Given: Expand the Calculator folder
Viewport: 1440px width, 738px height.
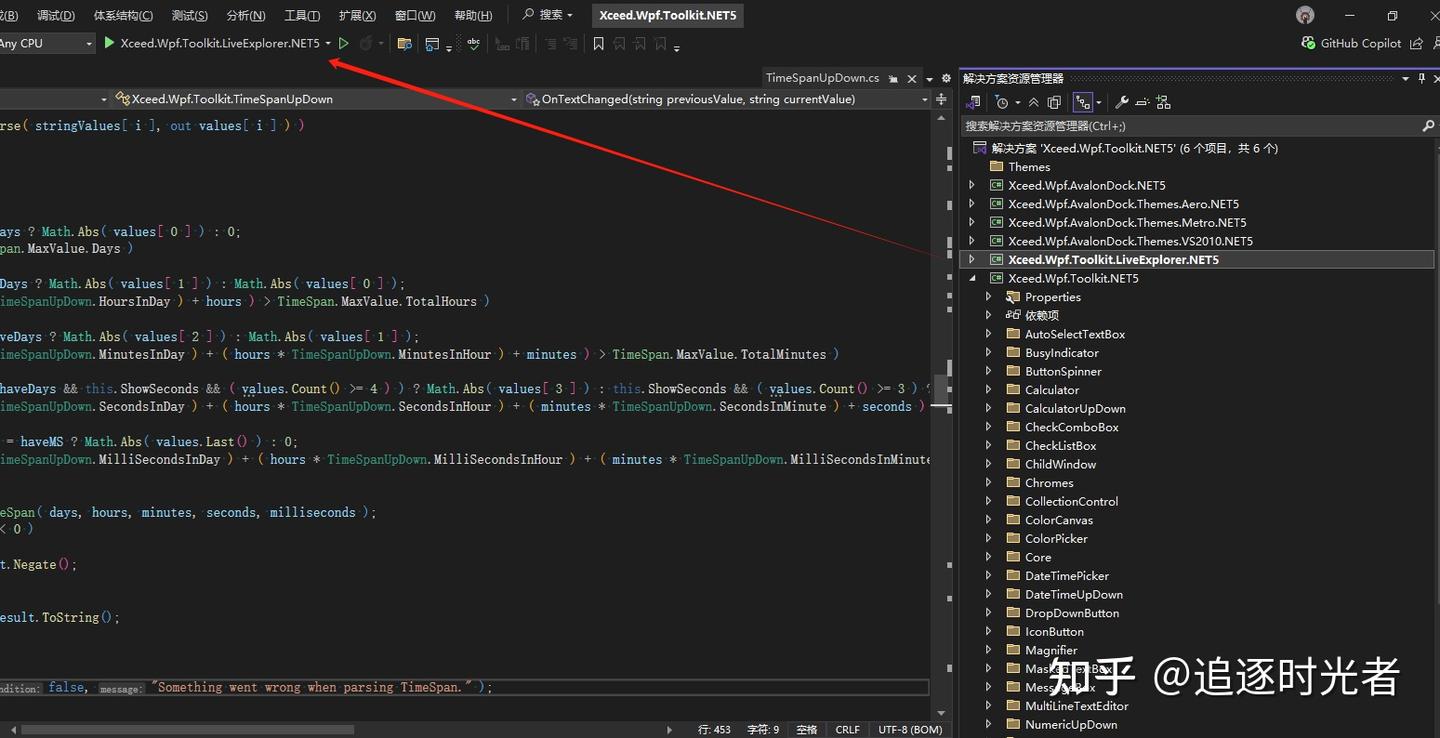Looking at the screenshot, I should 989,390.
